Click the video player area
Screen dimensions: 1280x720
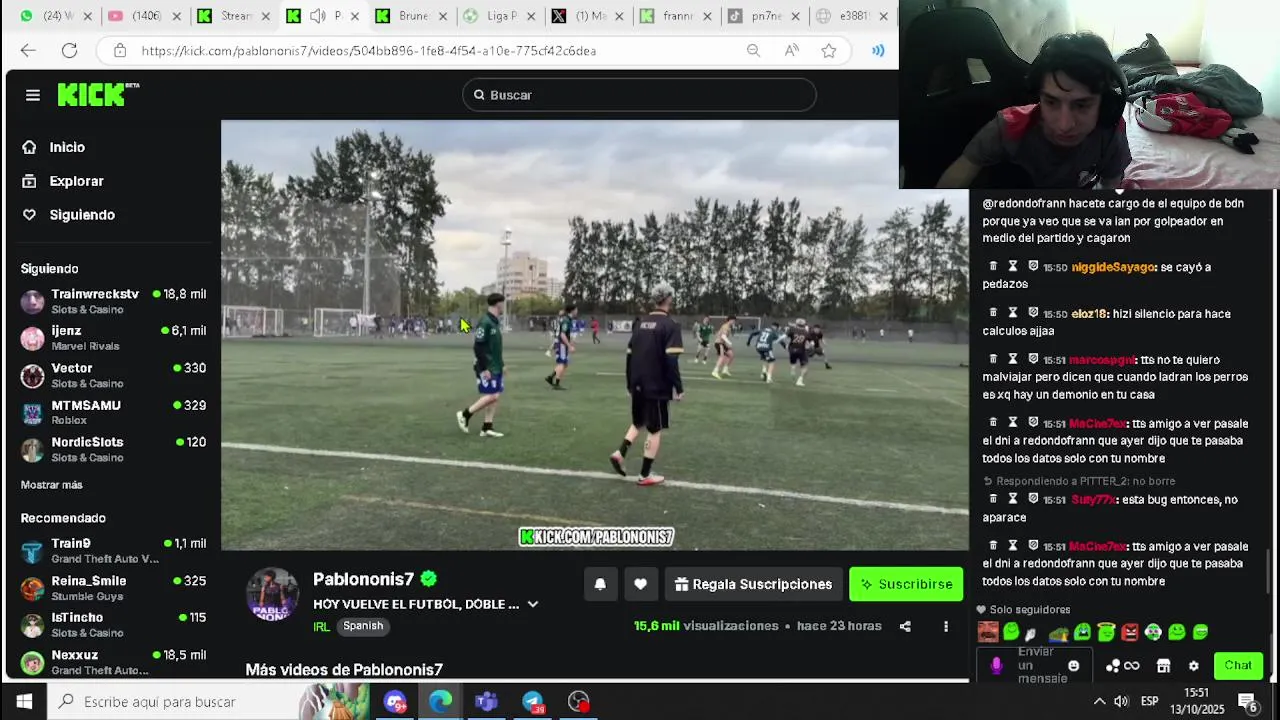pyautogui.click(x=595, y=335)
